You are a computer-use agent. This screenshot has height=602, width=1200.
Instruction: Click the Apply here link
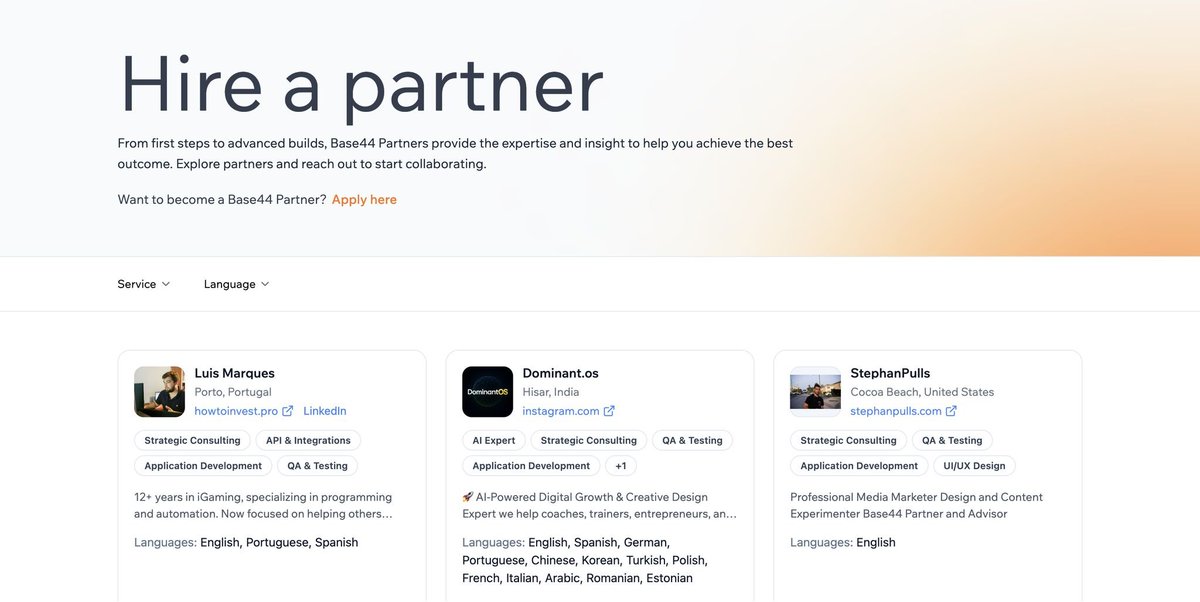[364, 200]
